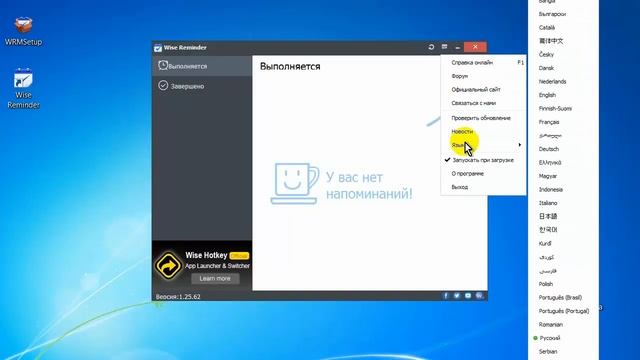Select Polish language
640x360 pixels.
pyautogui.click(x=546, y=284)
